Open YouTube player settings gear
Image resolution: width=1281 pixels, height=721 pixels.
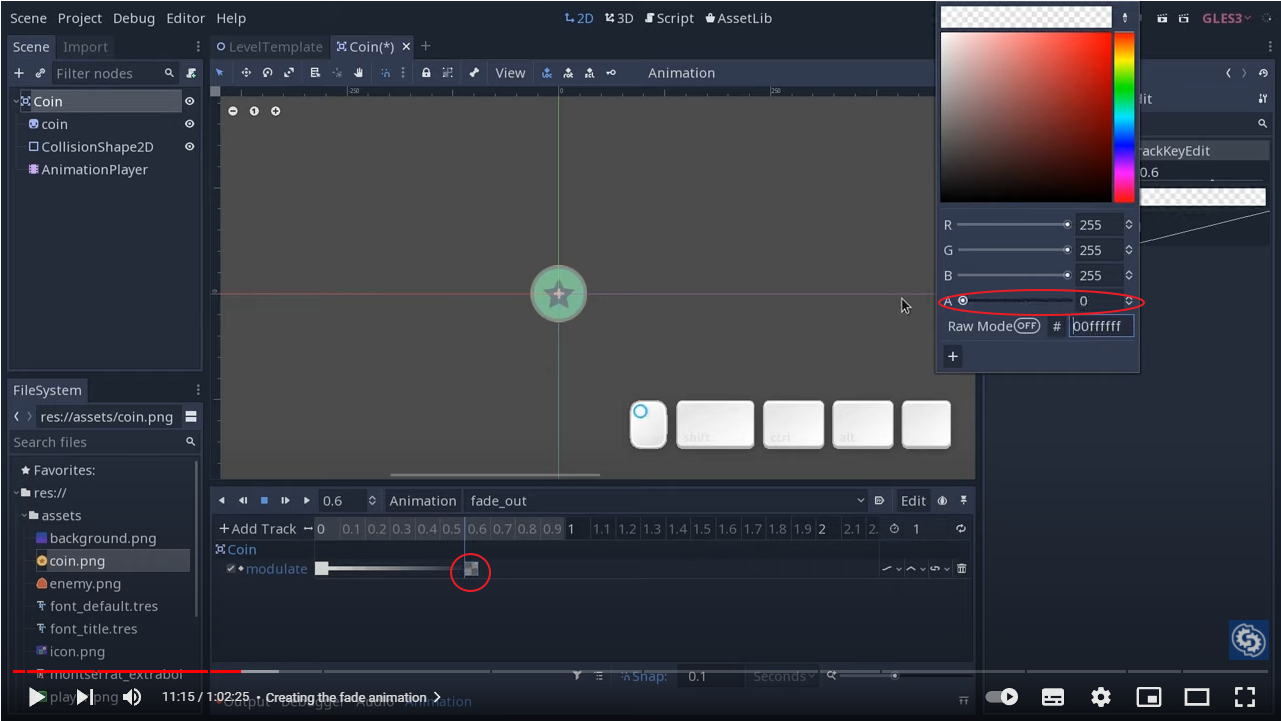[x=1101, y=697]
